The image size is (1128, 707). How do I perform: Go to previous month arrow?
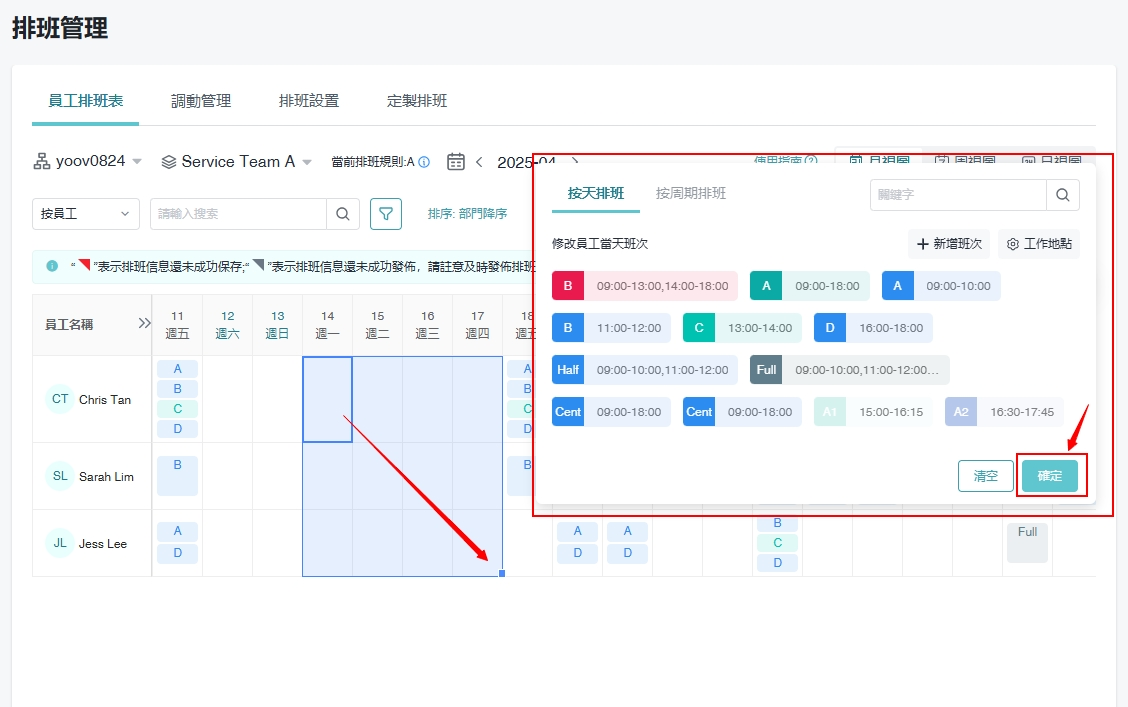click(x=480, y=162)
